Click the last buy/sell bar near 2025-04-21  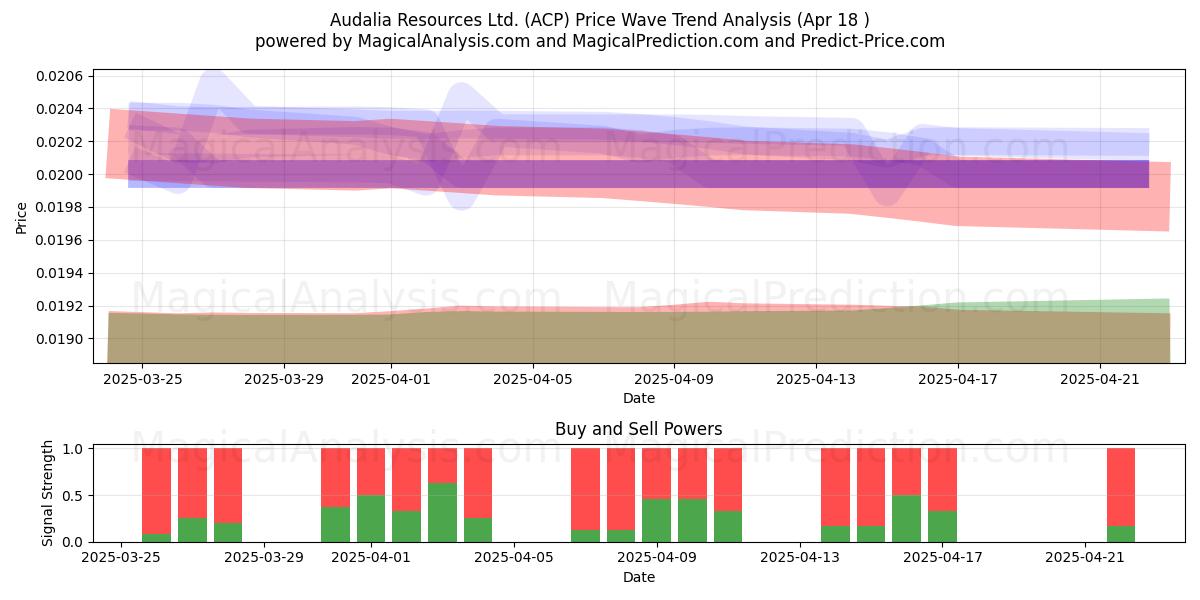[1121, 495]
